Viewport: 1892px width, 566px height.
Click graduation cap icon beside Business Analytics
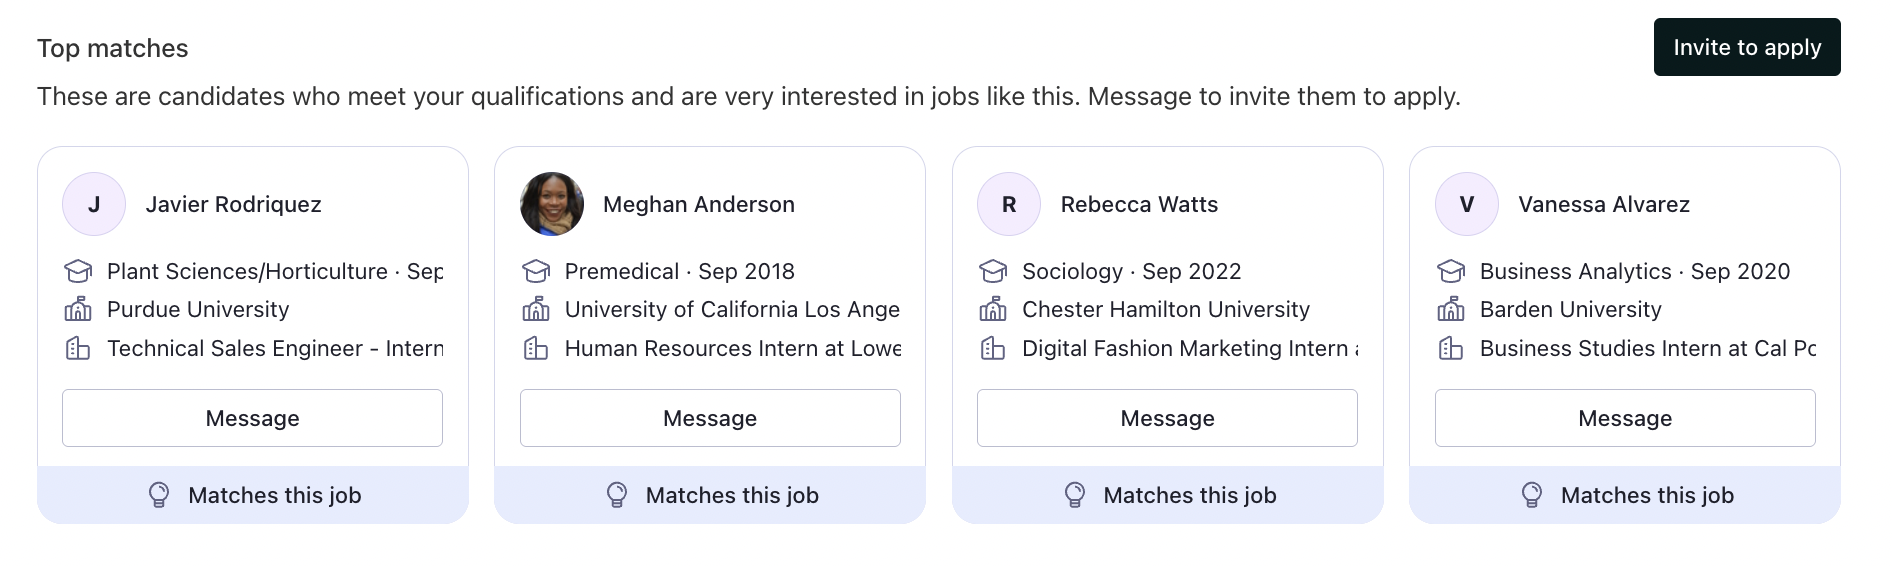(1451, 271)
